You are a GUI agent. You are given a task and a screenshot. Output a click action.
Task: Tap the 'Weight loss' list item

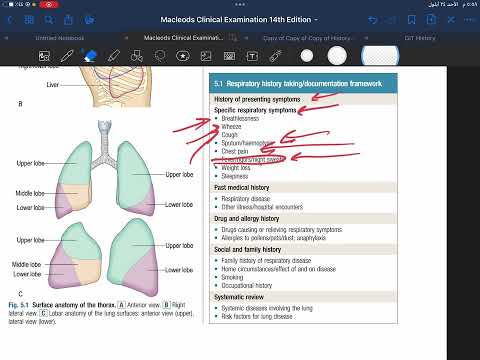[236, 168]
